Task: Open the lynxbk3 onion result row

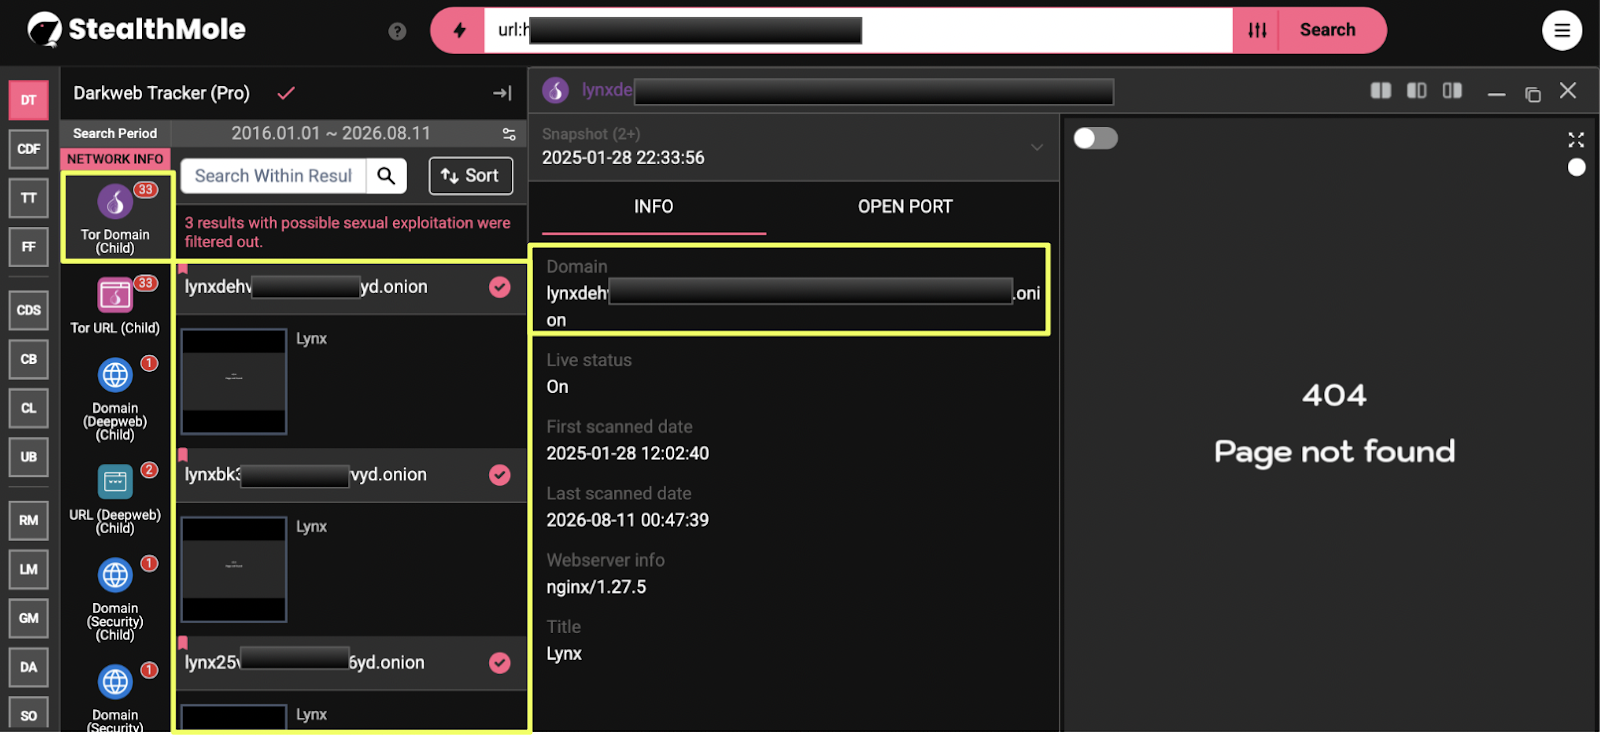Action: (352, 475)
